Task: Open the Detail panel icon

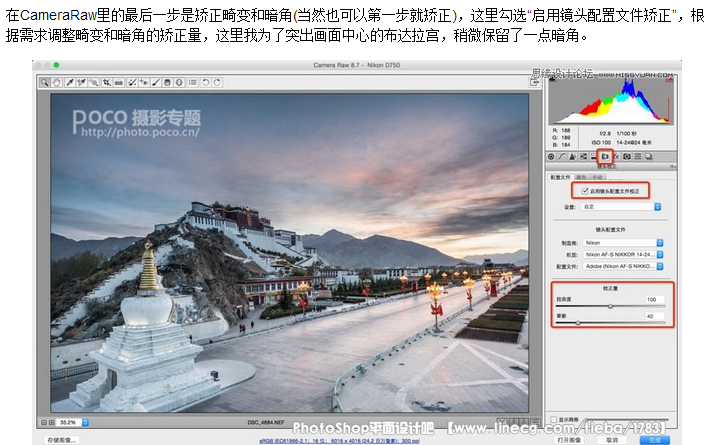Action: coord(572,157)
